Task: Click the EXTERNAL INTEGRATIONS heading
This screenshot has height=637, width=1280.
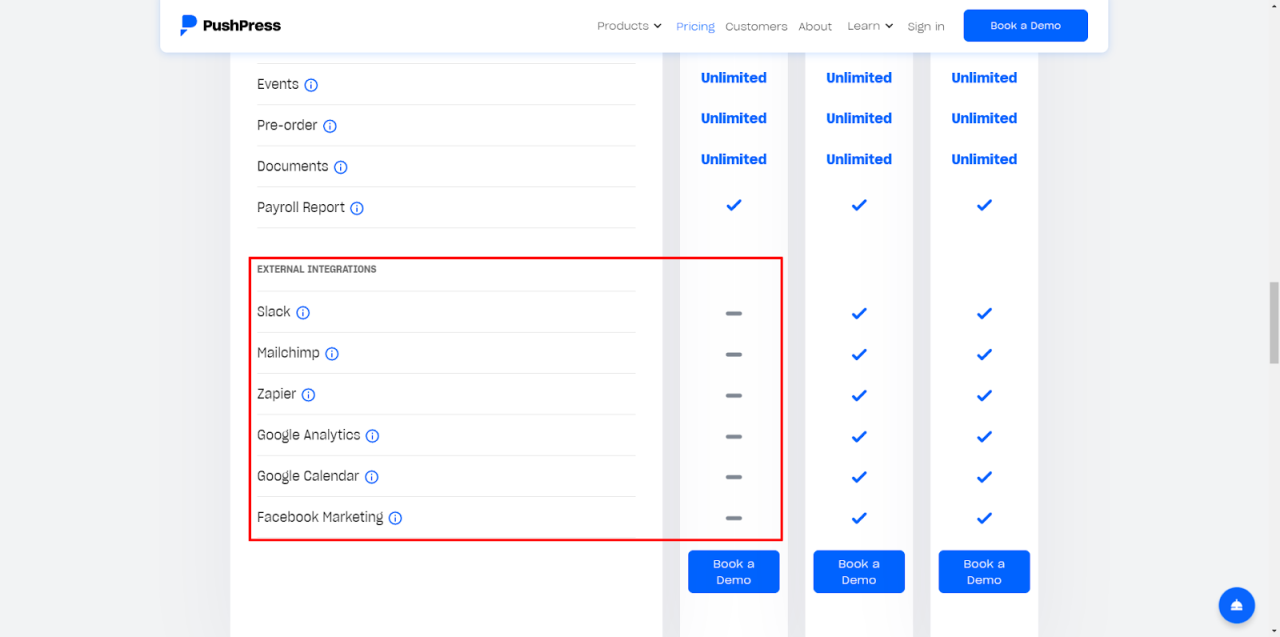Action: pos(317,269)
